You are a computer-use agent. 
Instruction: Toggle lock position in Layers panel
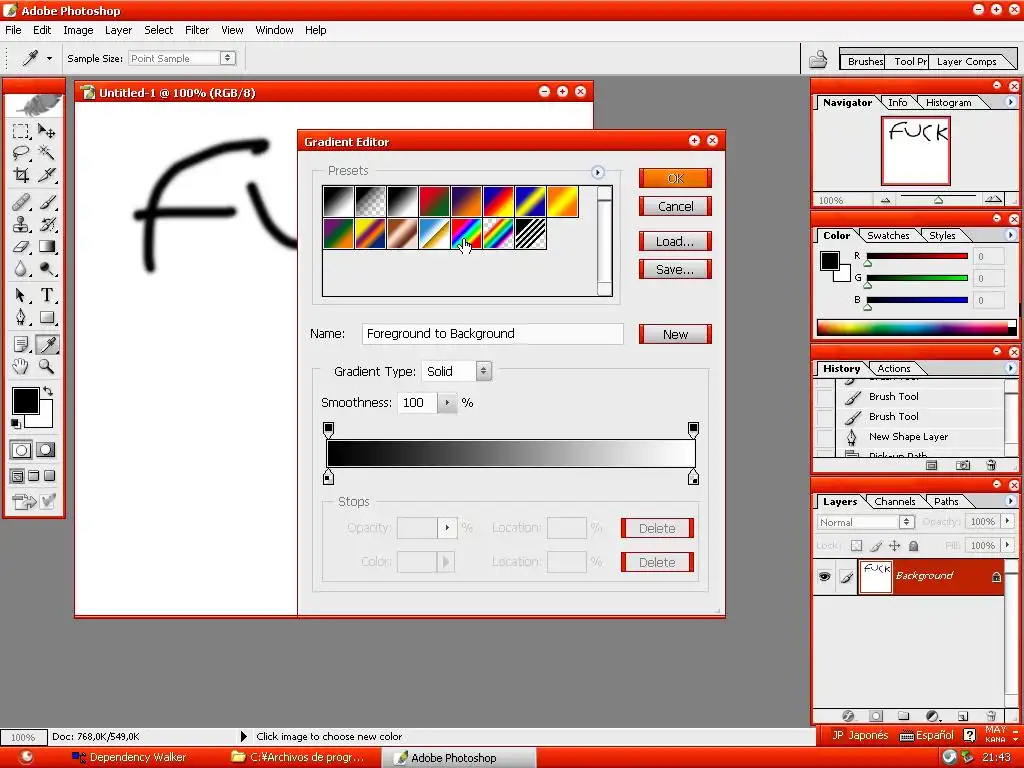coord(895,545)
